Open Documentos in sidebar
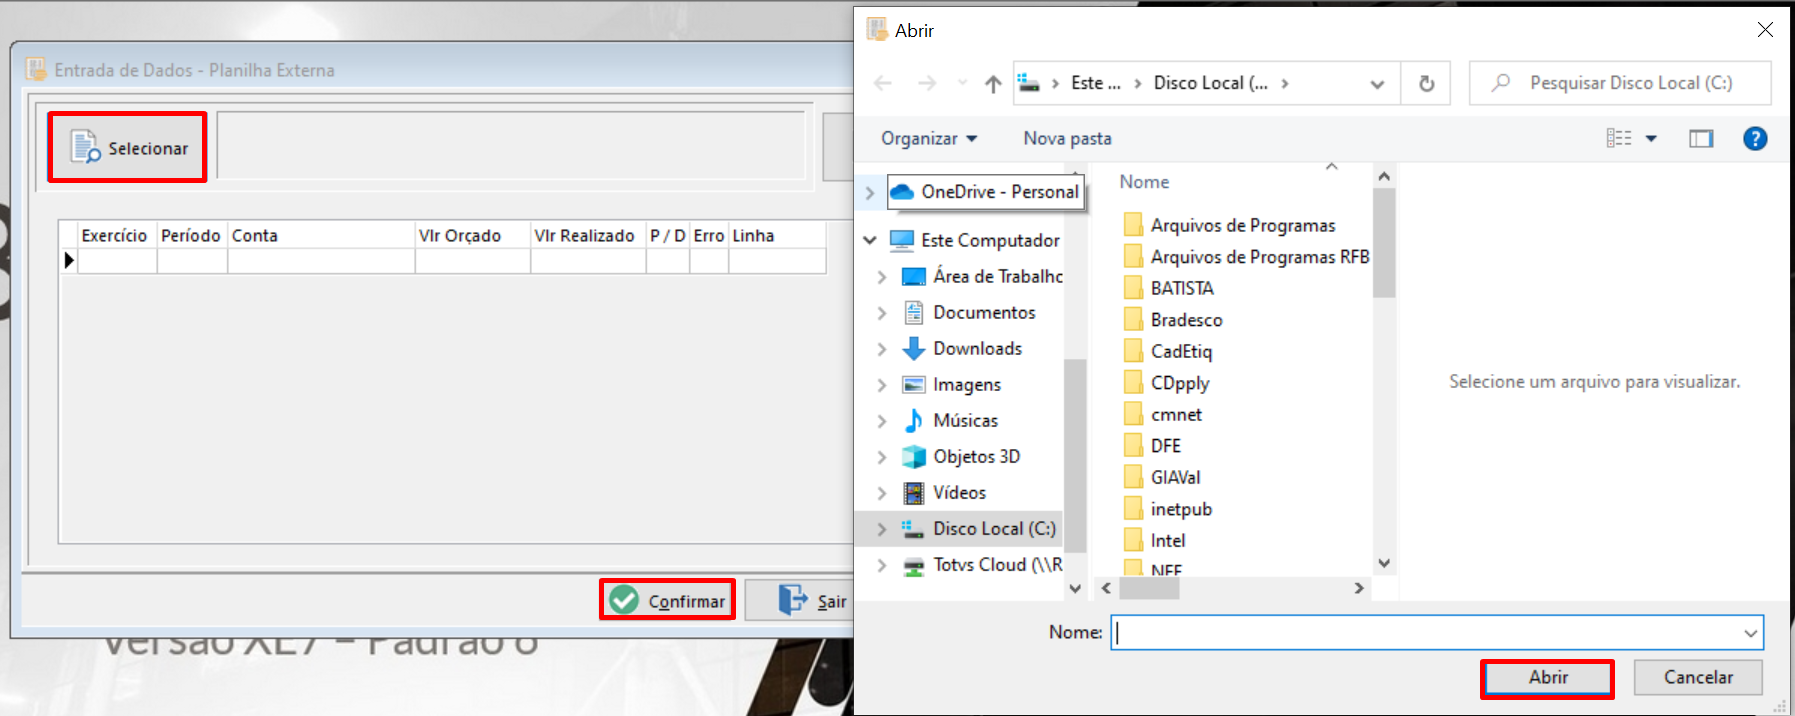The height and width of the screenshot is (716, 1795). (970, 312)
